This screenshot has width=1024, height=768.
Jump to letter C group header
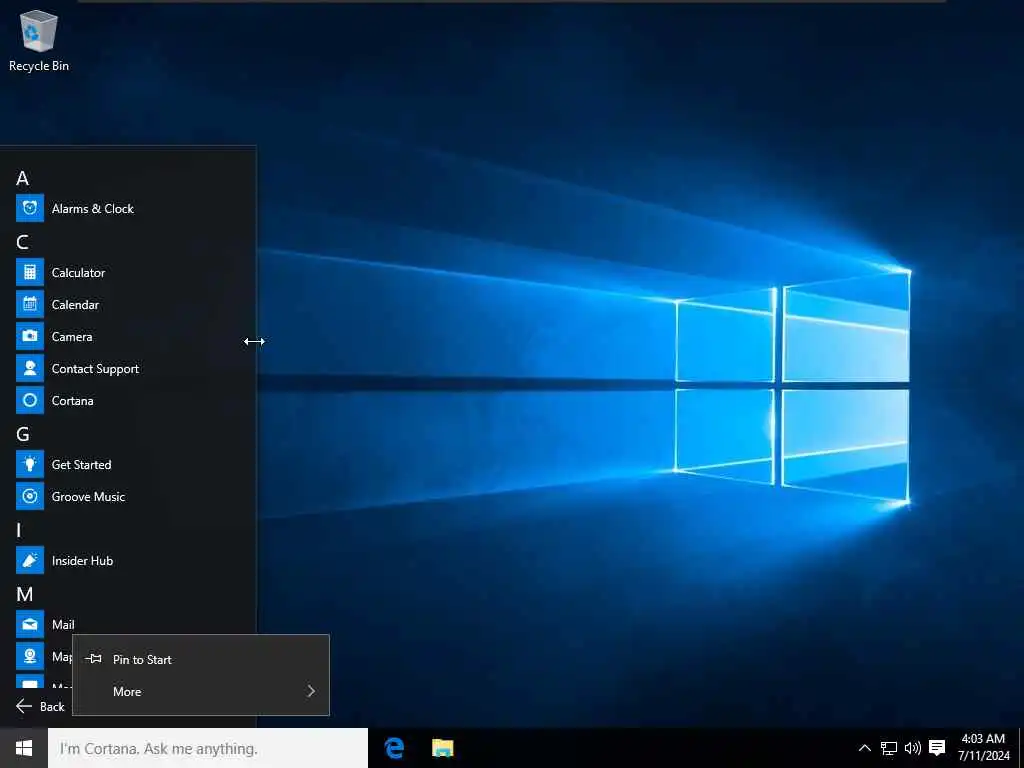[x=23, y=242]
